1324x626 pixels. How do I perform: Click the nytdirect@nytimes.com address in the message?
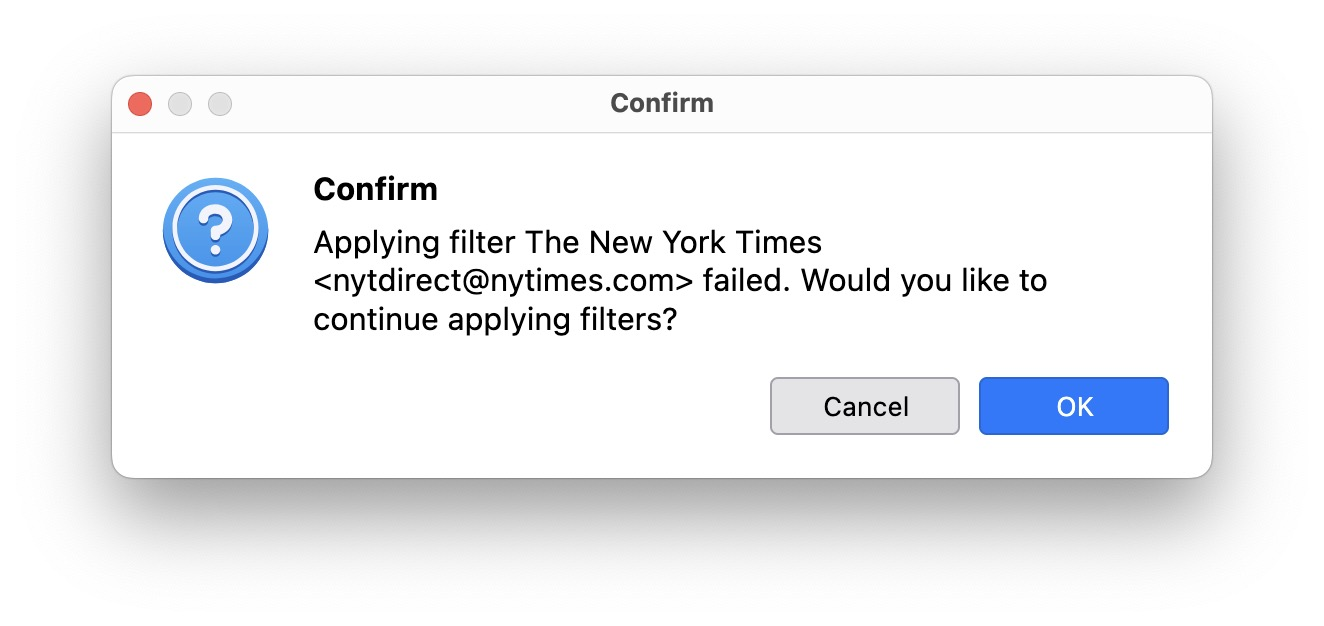tap(503, 282)
